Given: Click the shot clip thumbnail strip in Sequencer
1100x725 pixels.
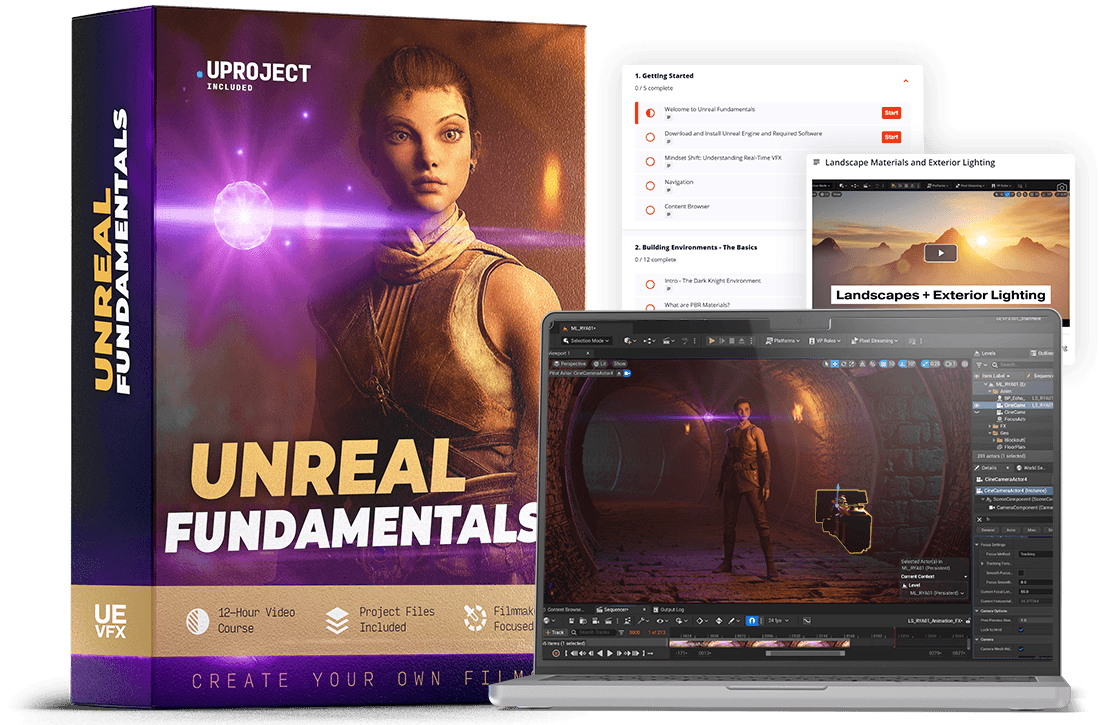Looking at the screenshot, I should tap(759, 644).
